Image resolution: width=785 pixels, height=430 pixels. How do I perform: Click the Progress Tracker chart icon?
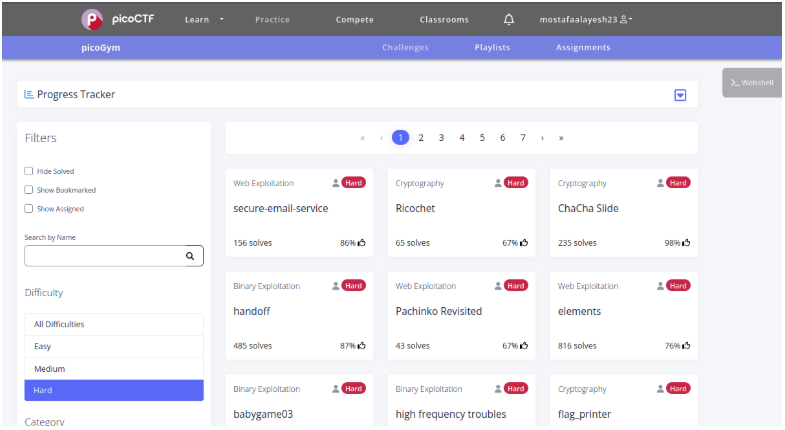click(29, 94)
